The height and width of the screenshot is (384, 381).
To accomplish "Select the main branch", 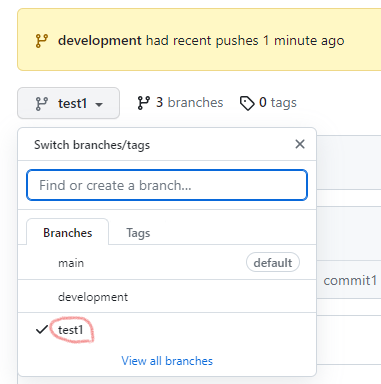I will (167, 263).
